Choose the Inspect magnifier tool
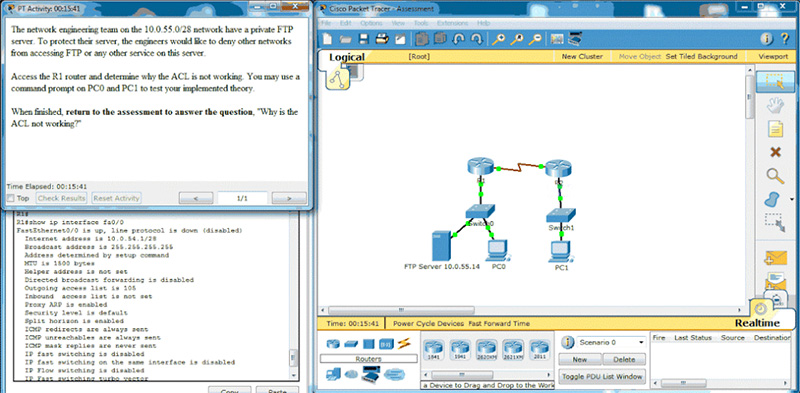Viewport: 800px width, 393px height. click(776, 176)
